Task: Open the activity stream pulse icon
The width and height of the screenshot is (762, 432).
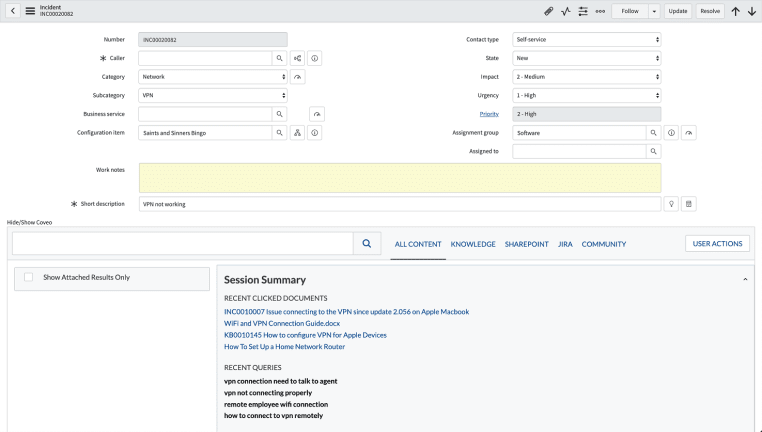Action: (566, 11)
